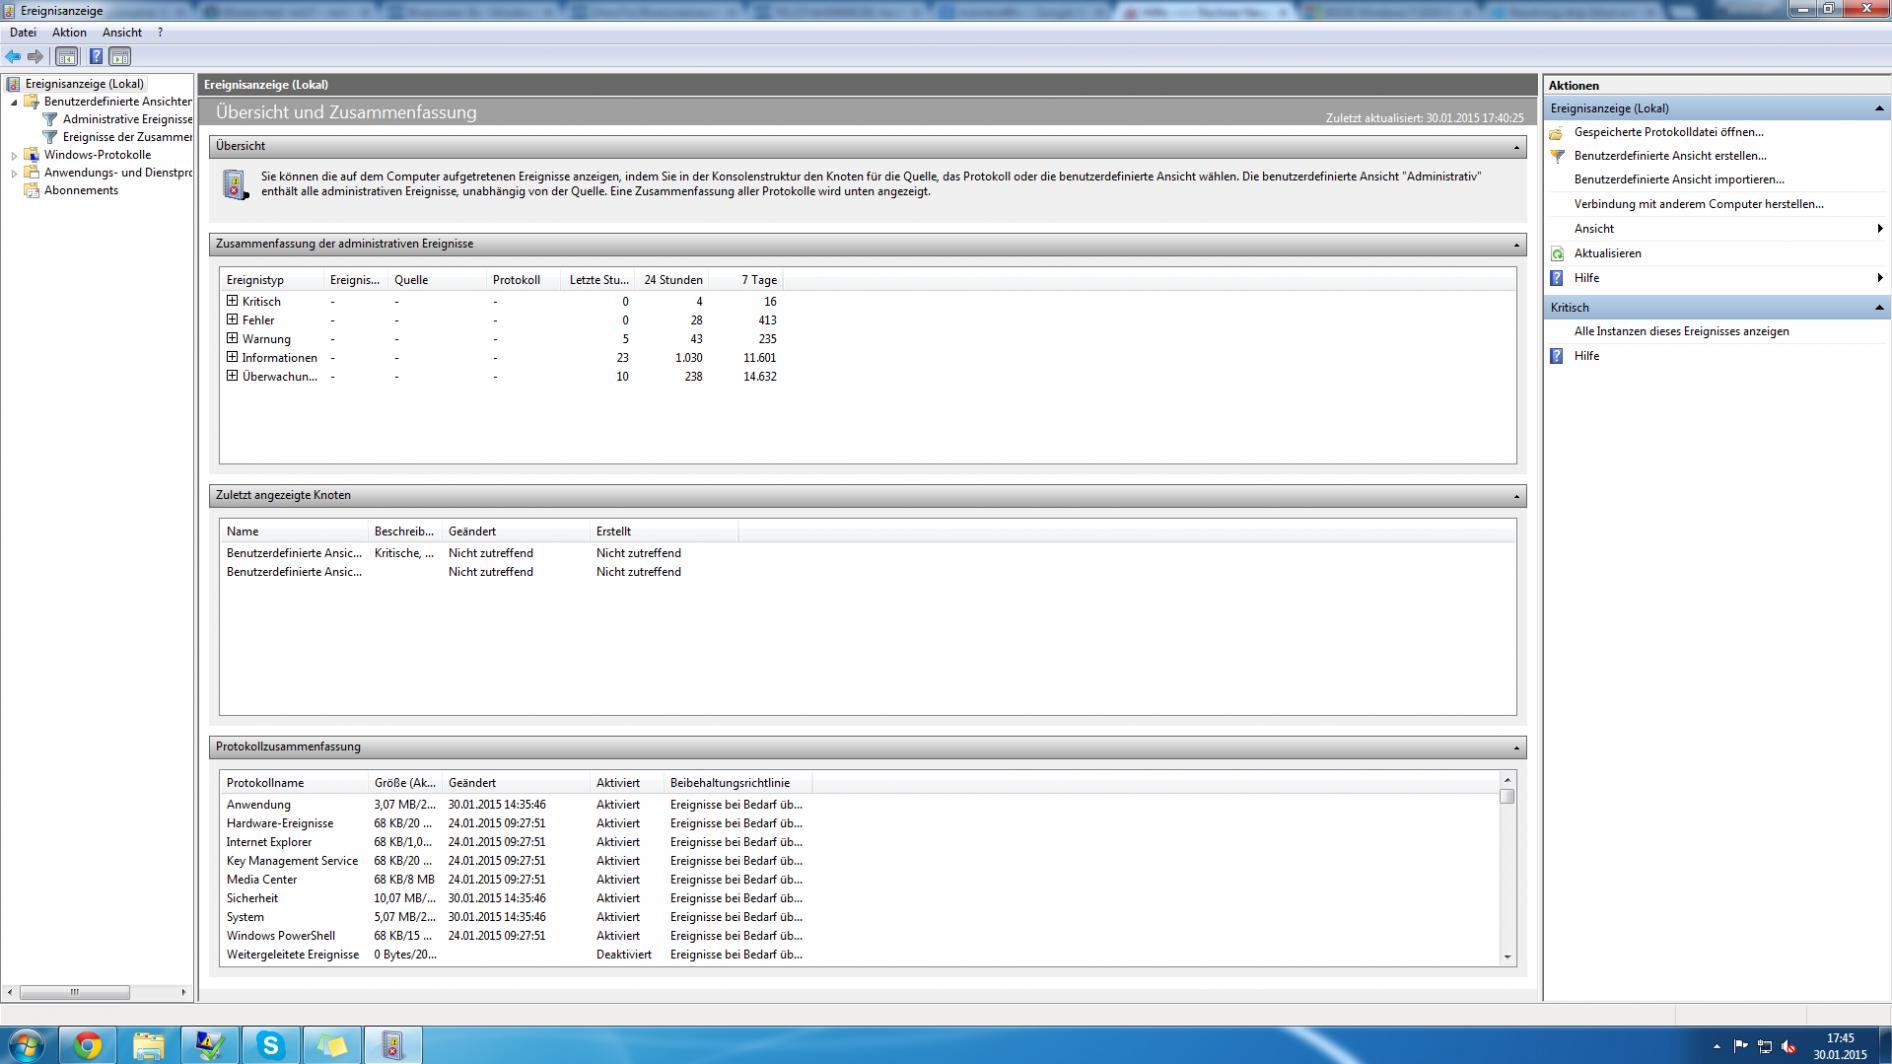Open Windows Explorer from the taskbar
The width and height of the screenshot is (1892, 1064).
coord(149,1046)
